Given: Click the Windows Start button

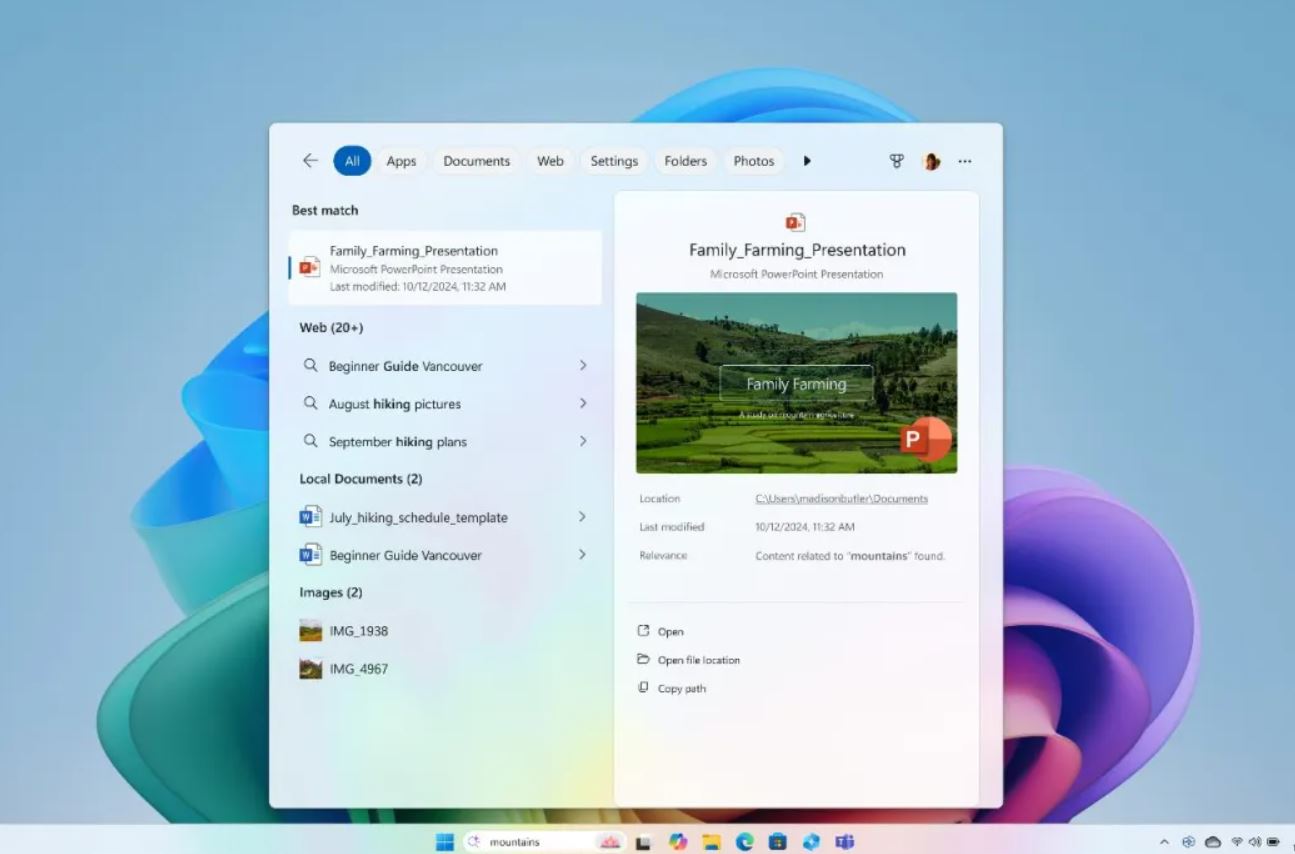Looking at the screenshot, I should [x=445, y=842].
